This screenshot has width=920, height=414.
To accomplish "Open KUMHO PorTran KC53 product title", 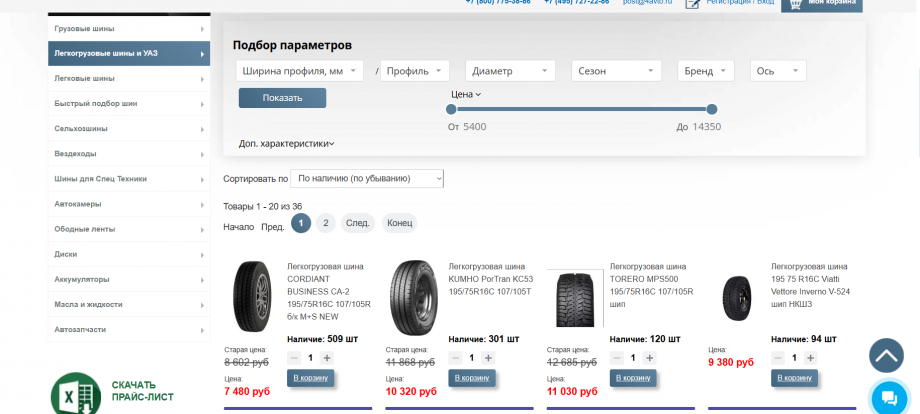I will pos(491,279).
